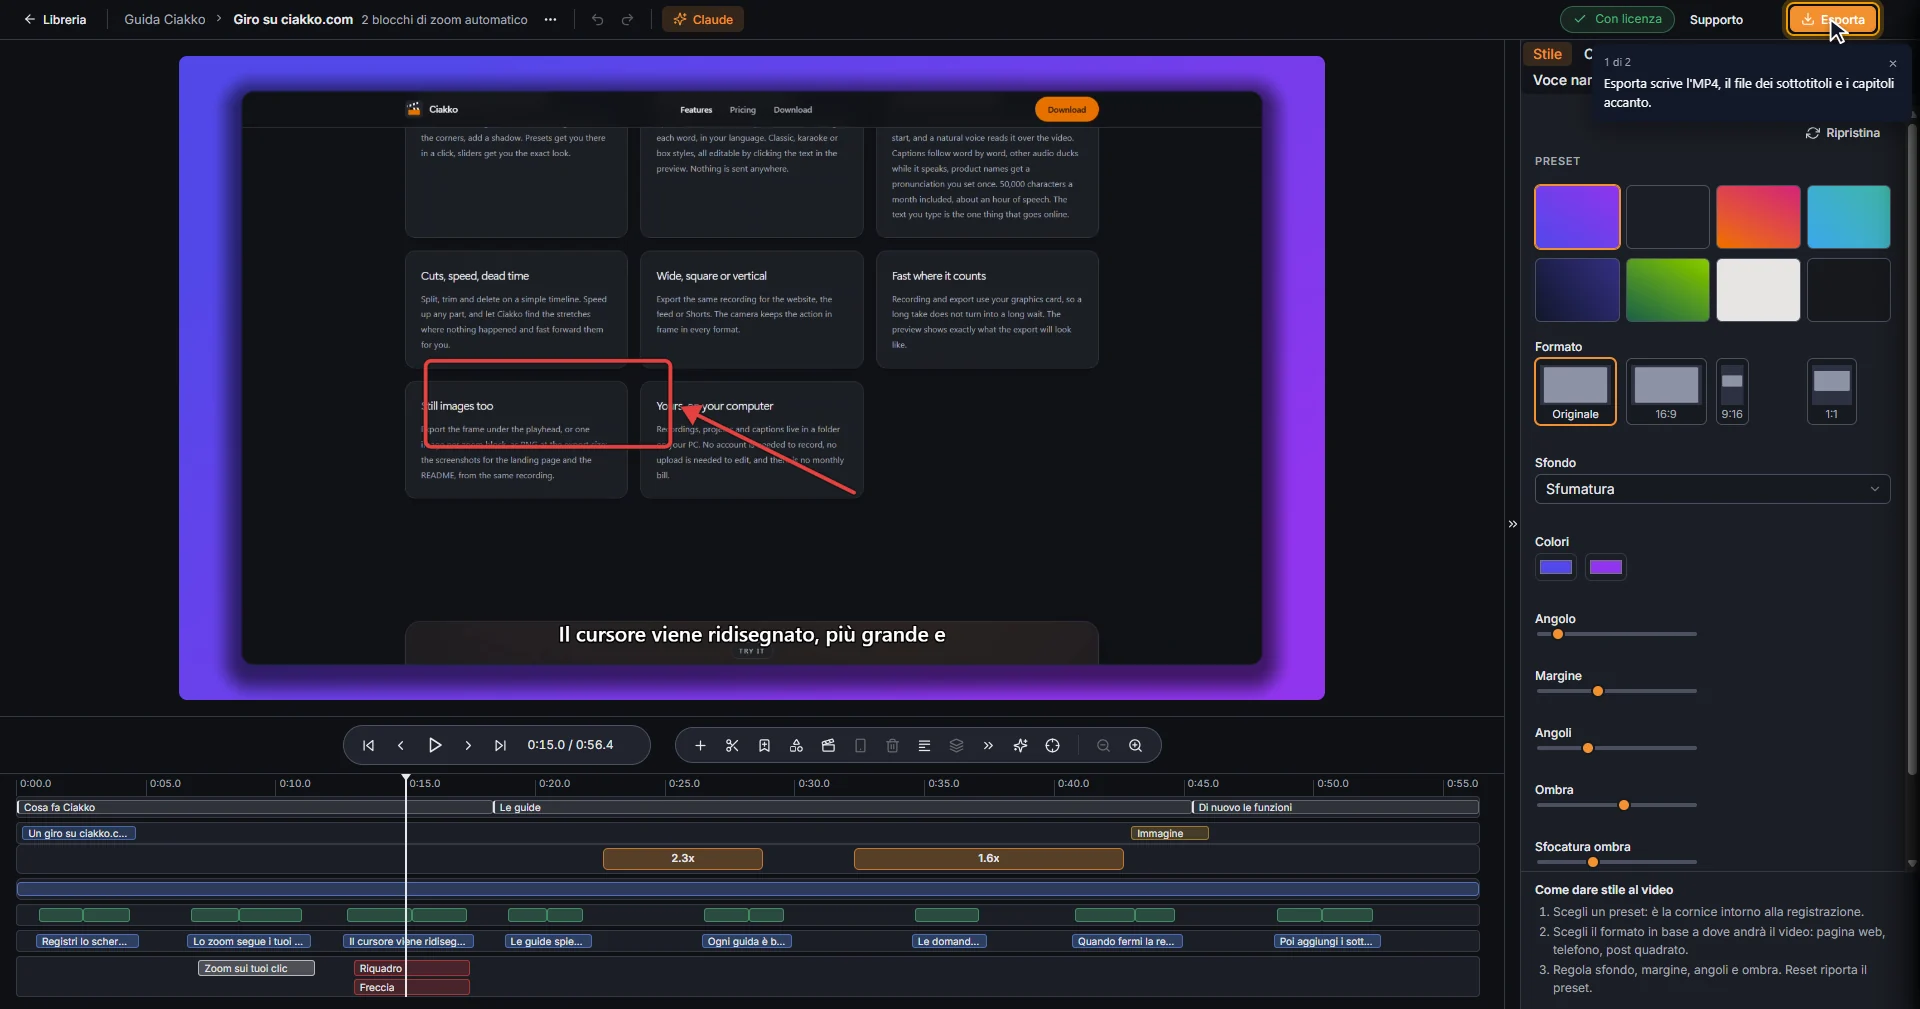
Task: Click the Margine slider handle
Action: (x=1598, y=691)
